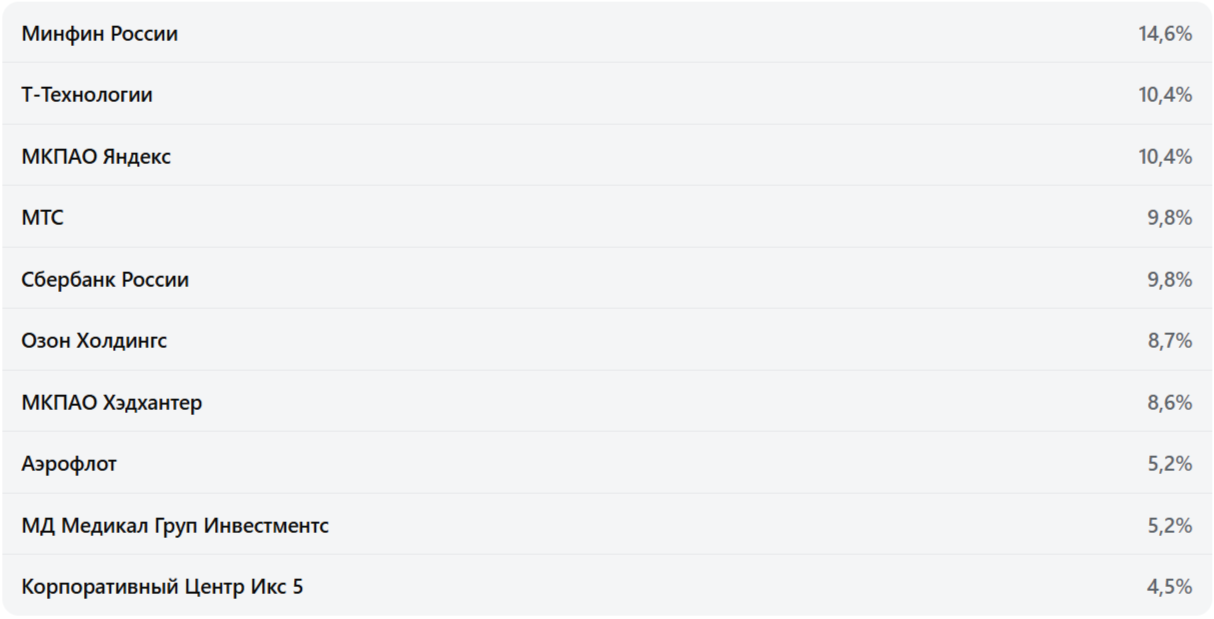Select the Т-Технологии holding name
1214x619 pixels.
87,95
